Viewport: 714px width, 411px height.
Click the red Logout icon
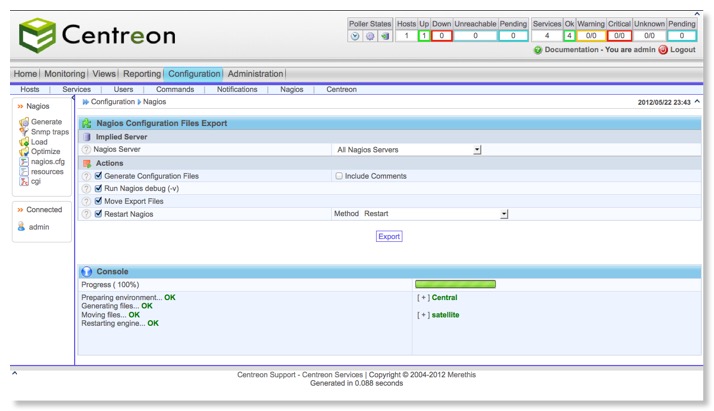point(663,50)
